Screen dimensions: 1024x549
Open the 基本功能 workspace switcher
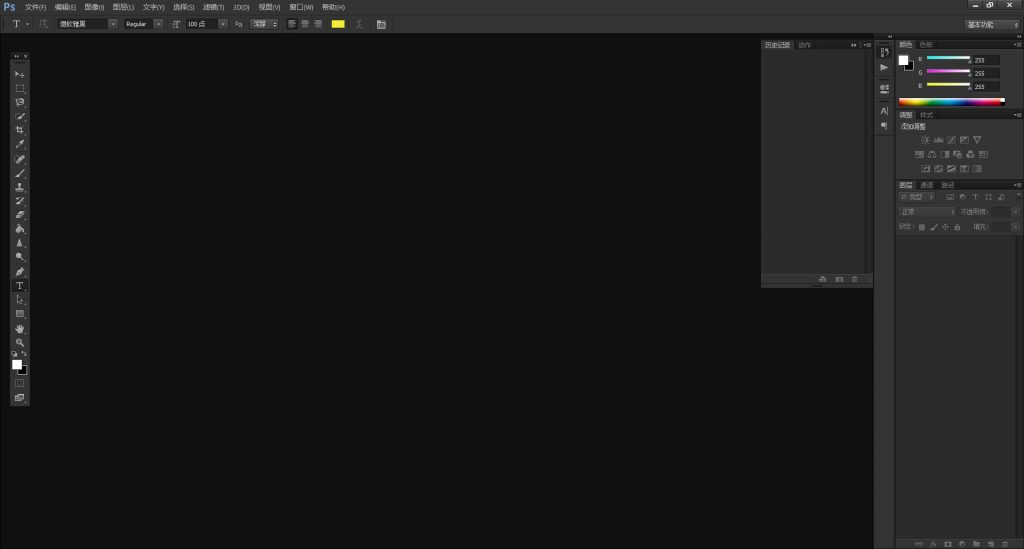pyautogui.click(x=993, y=24)
